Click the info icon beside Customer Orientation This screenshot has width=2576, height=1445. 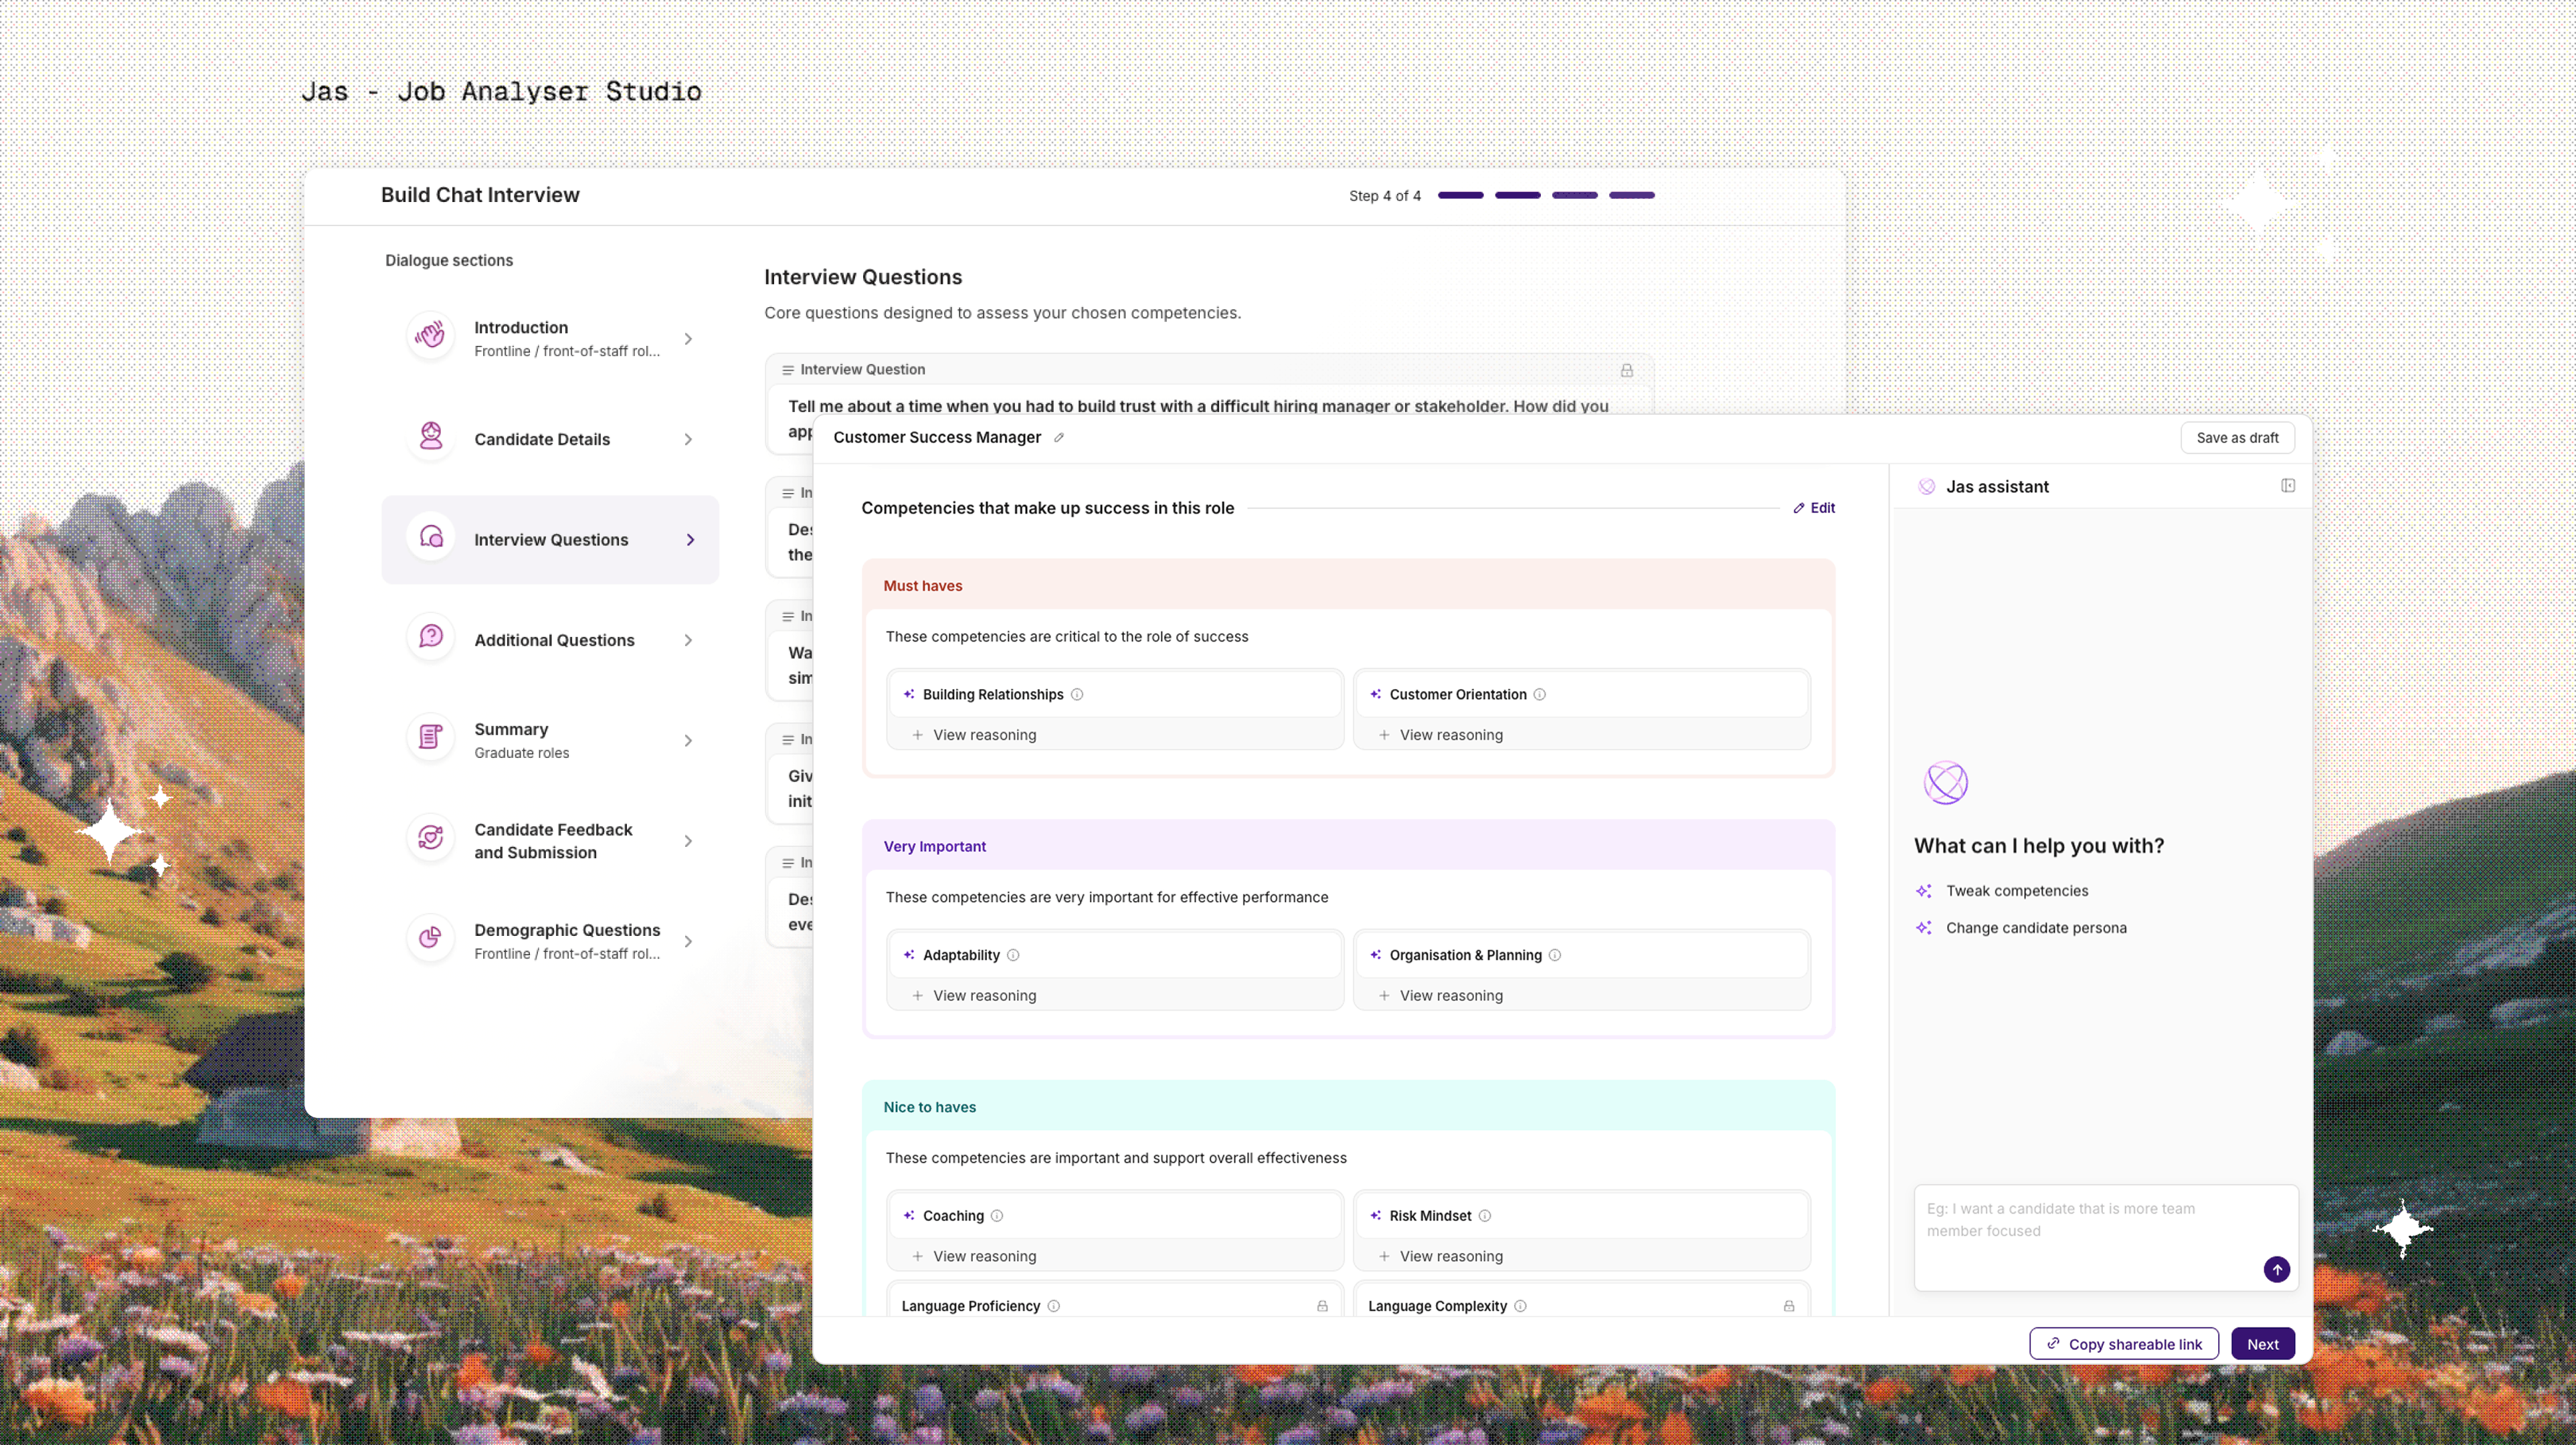click(x=1540, y=694)
